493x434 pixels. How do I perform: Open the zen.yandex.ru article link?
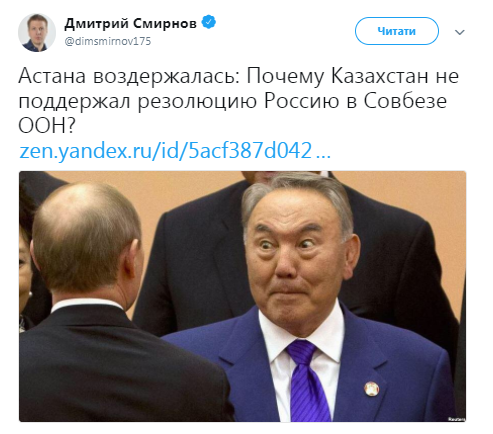click(x=175, y=151)
